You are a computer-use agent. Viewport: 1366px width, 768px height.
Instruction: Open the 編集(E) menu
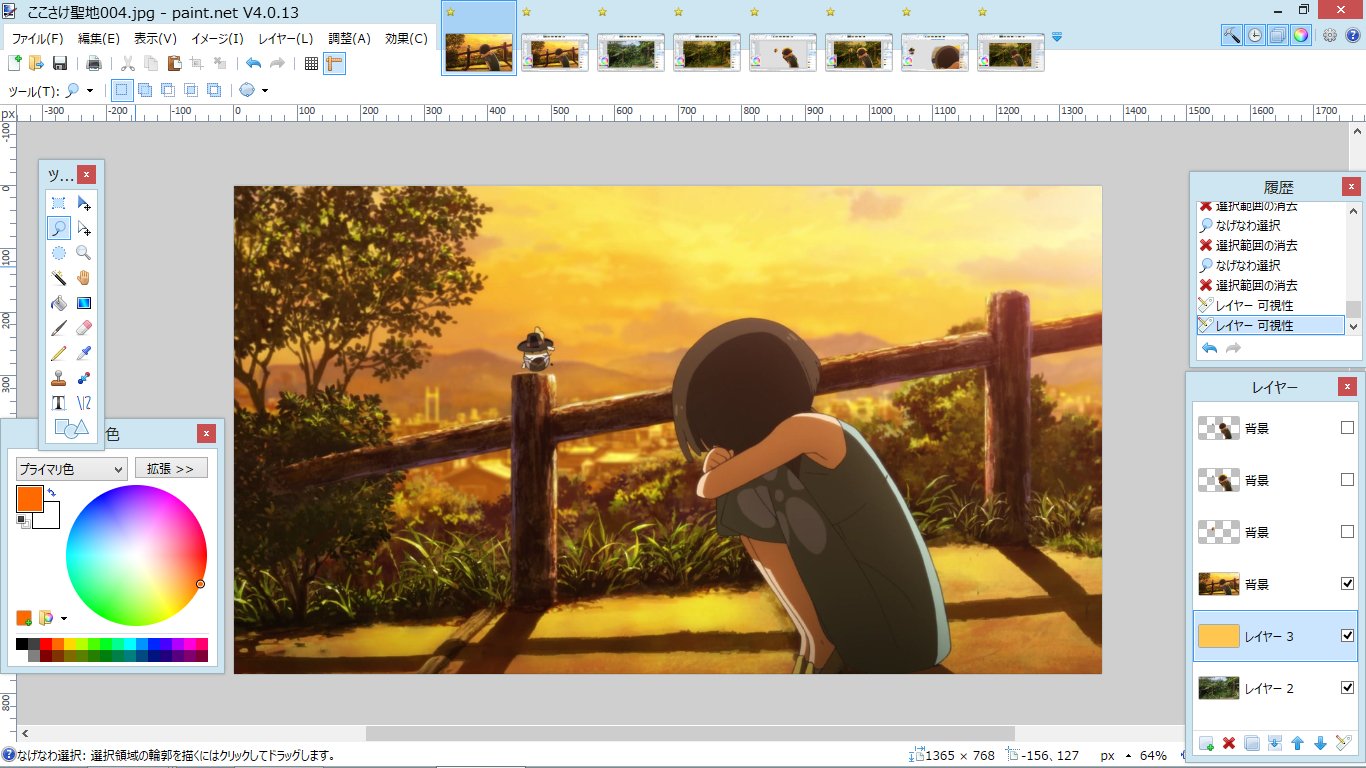click(99, 39)
